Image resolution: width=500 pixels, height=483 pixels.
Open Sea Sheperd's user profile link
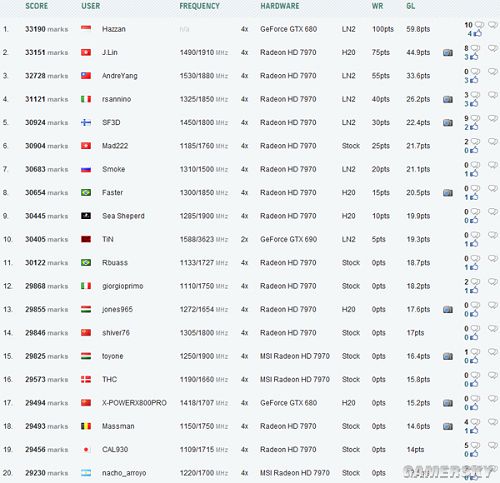(123, 216)
